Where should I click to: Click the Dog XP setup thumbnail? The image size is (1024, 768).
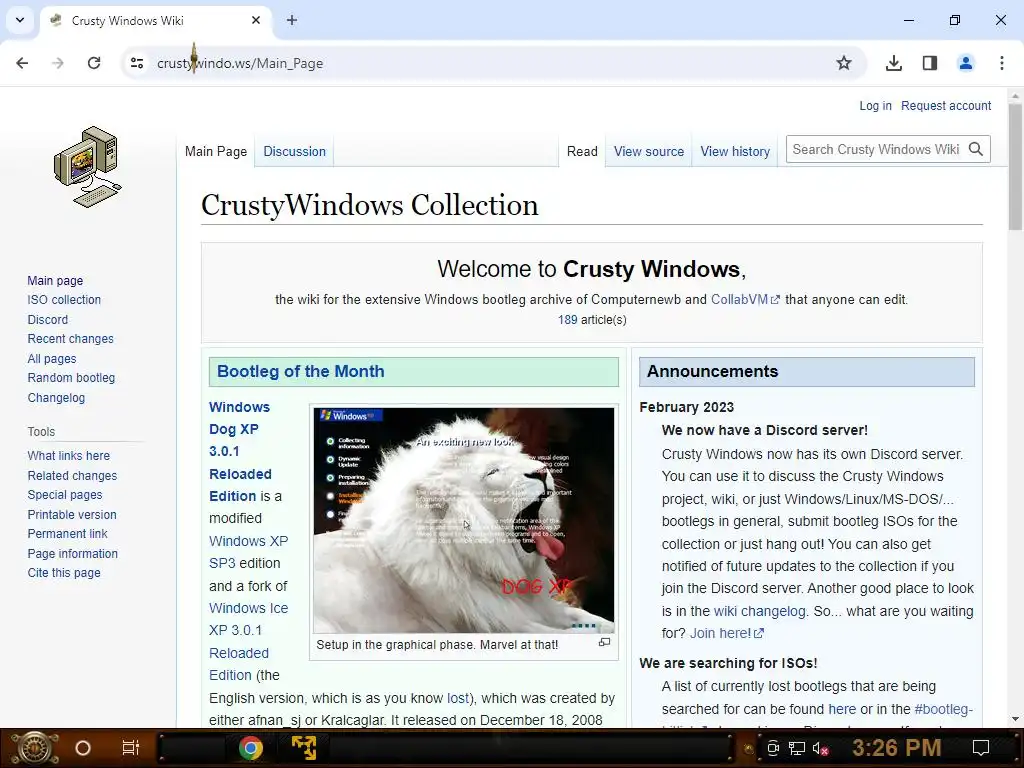[x=464, y=520]
